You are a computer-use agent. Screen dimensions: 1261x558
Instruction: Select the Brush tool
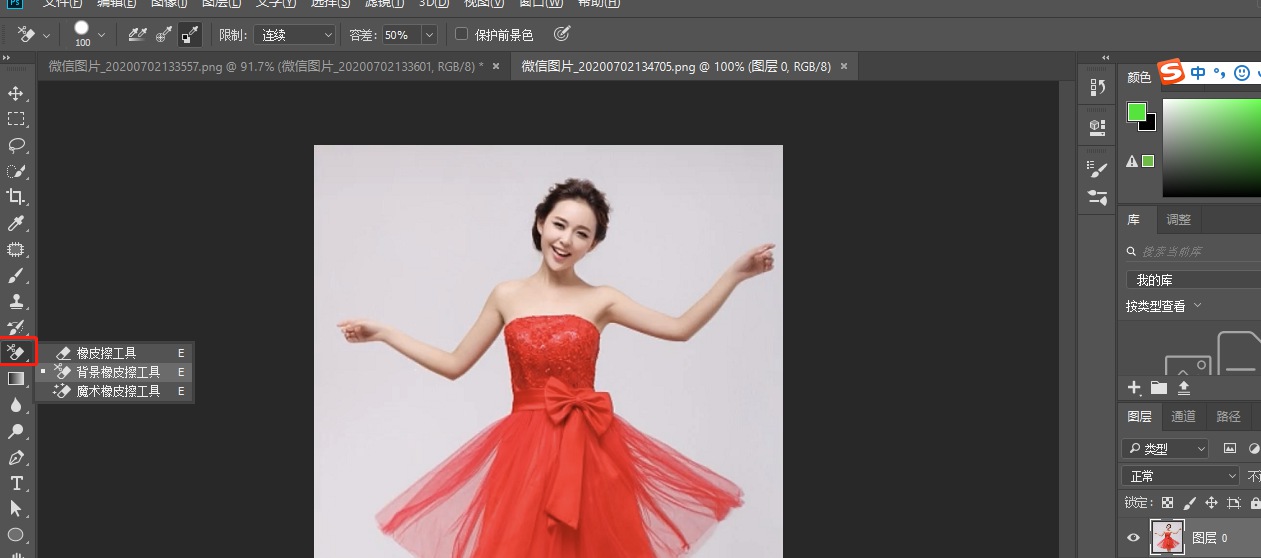coord(16,275)
